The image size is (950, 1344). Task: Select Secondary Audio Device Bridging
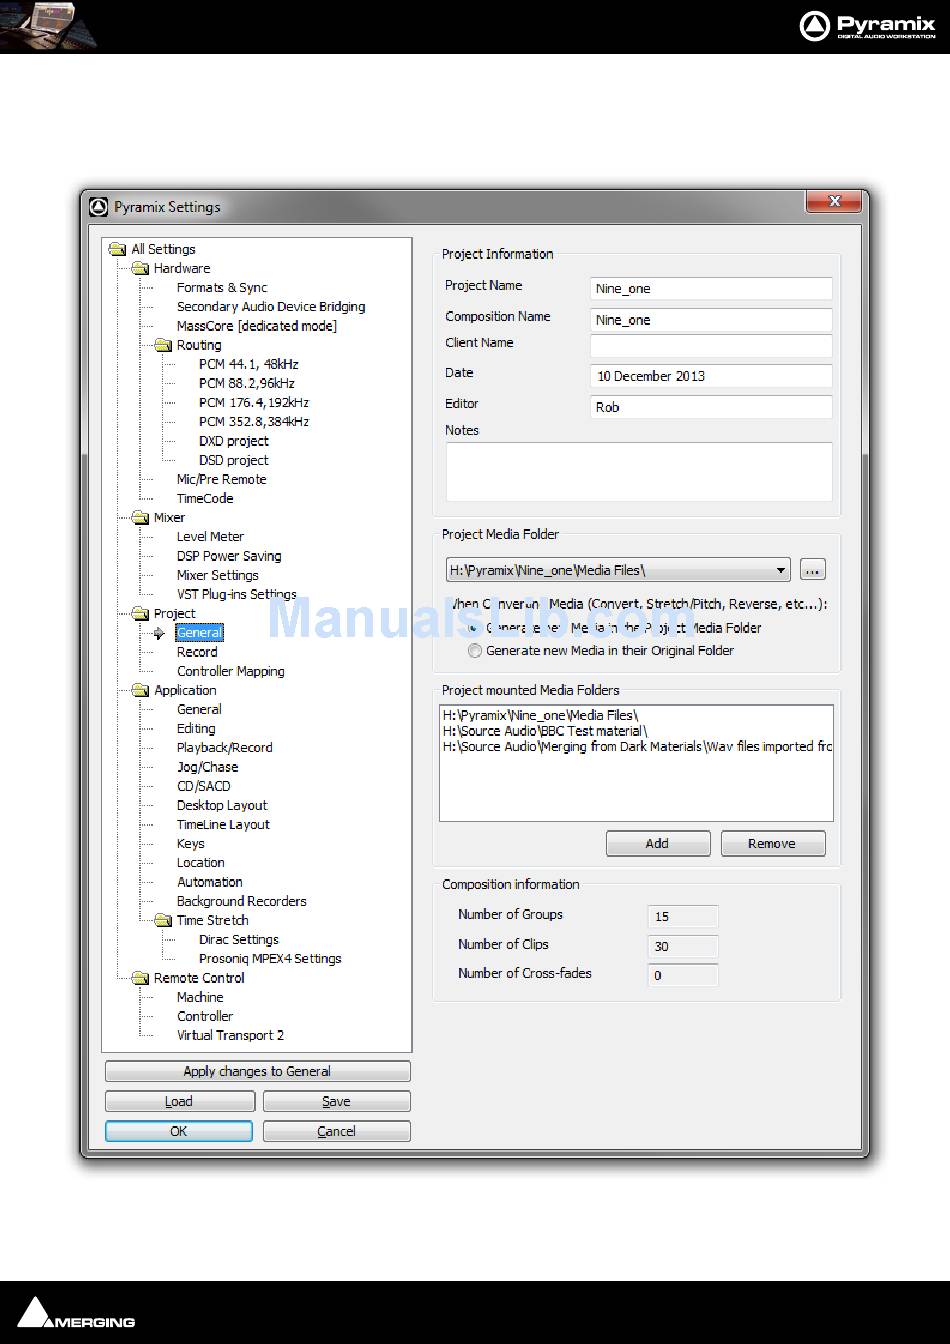[271, 307]
